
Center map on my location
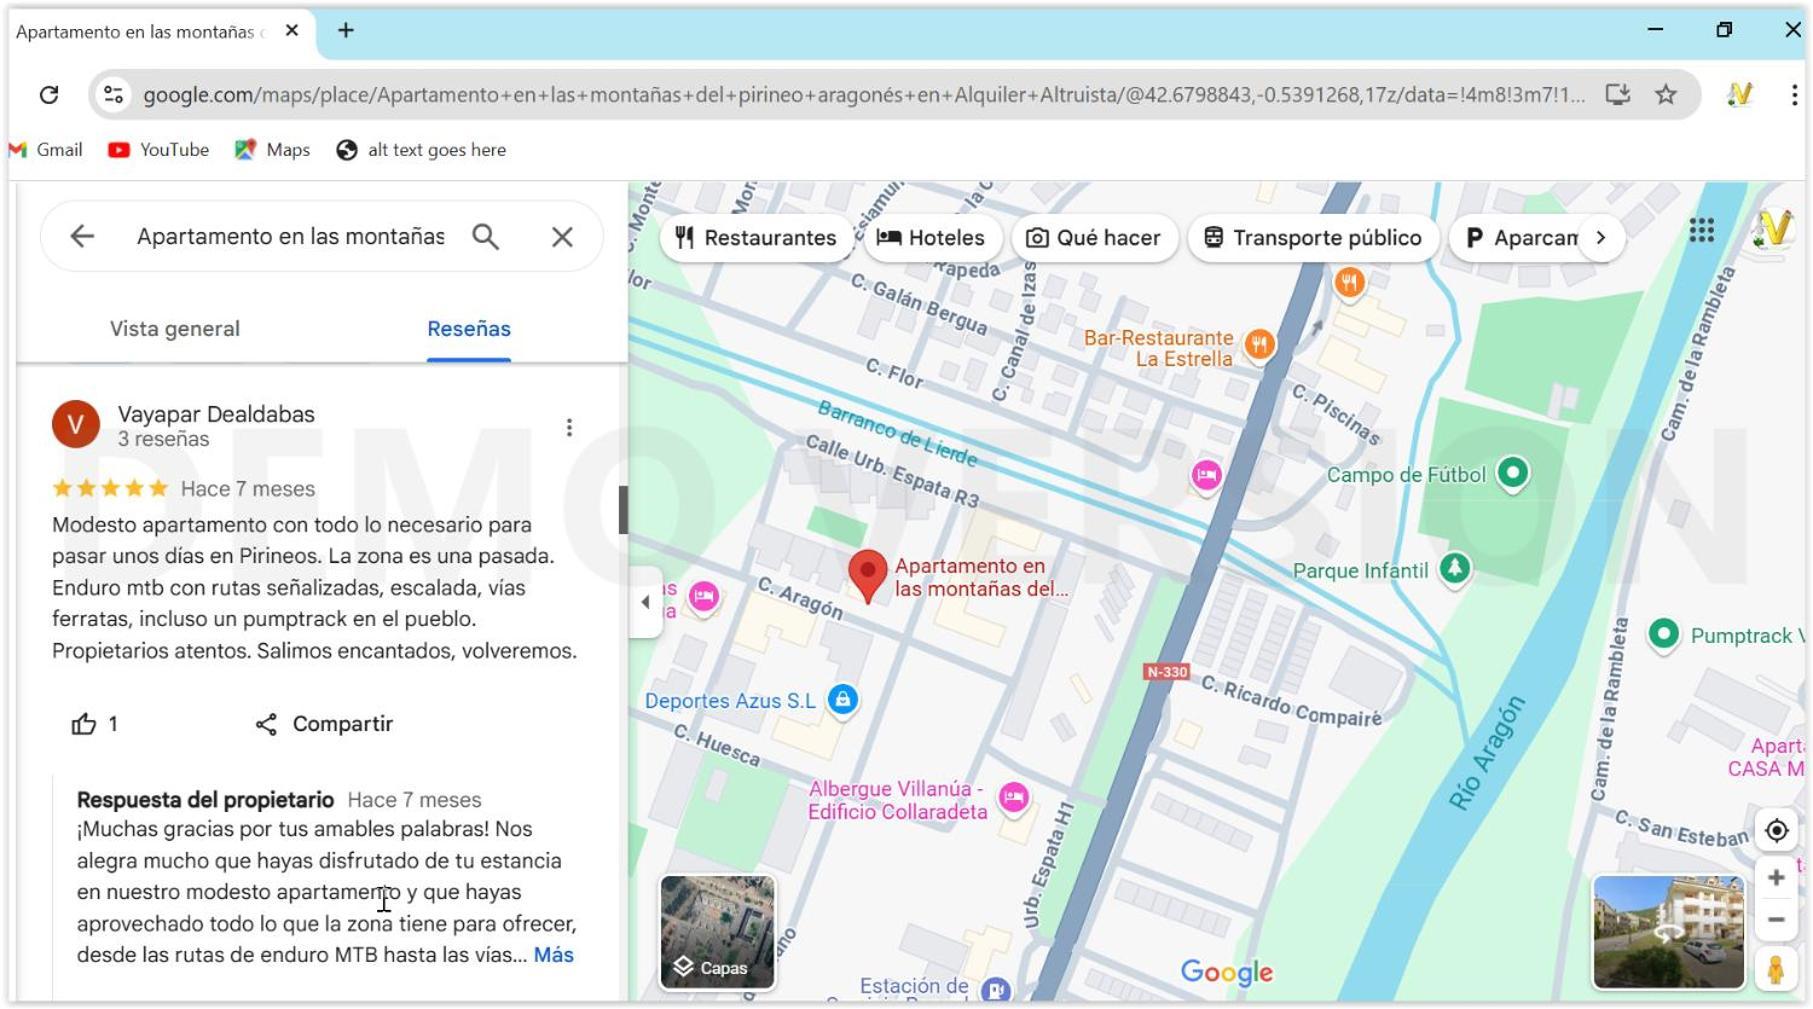1776,831
